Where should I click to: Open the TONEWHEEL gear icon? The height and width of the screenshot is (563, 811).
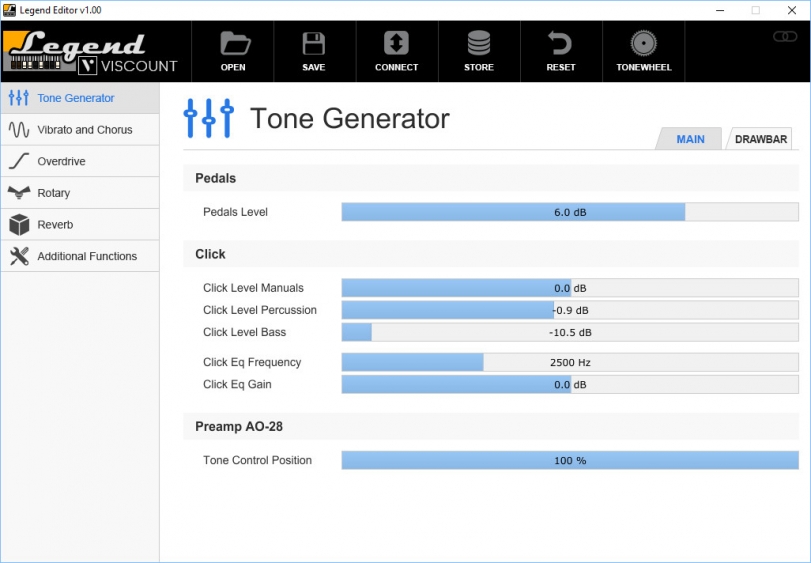(643, 43)
